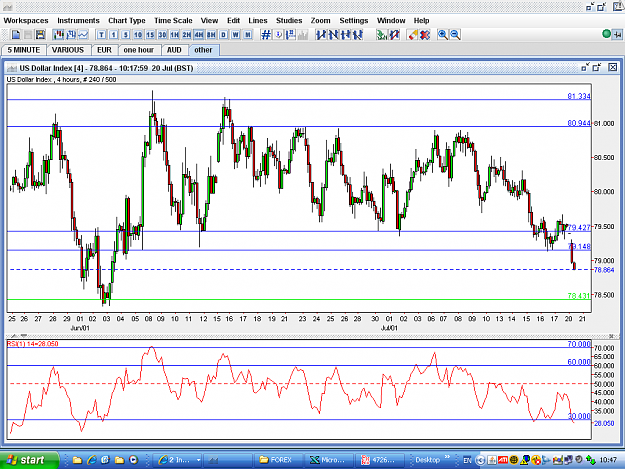
Task: Click the 81.334 horizontal line label
Action: [x=579, y=96]
